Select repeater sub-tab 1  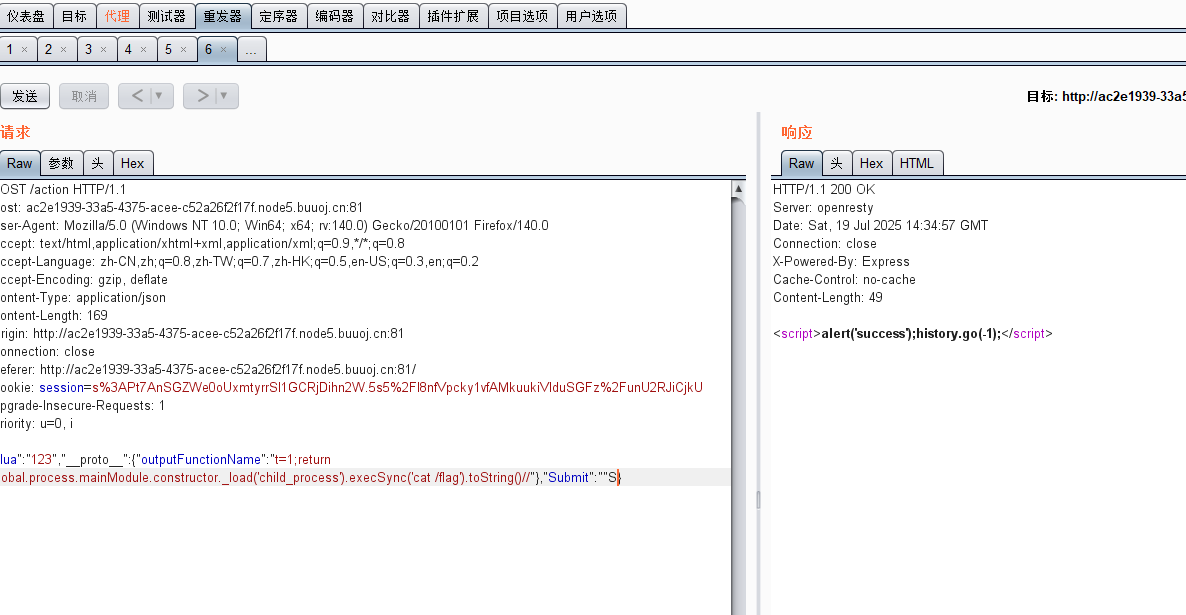coord(10,49)
